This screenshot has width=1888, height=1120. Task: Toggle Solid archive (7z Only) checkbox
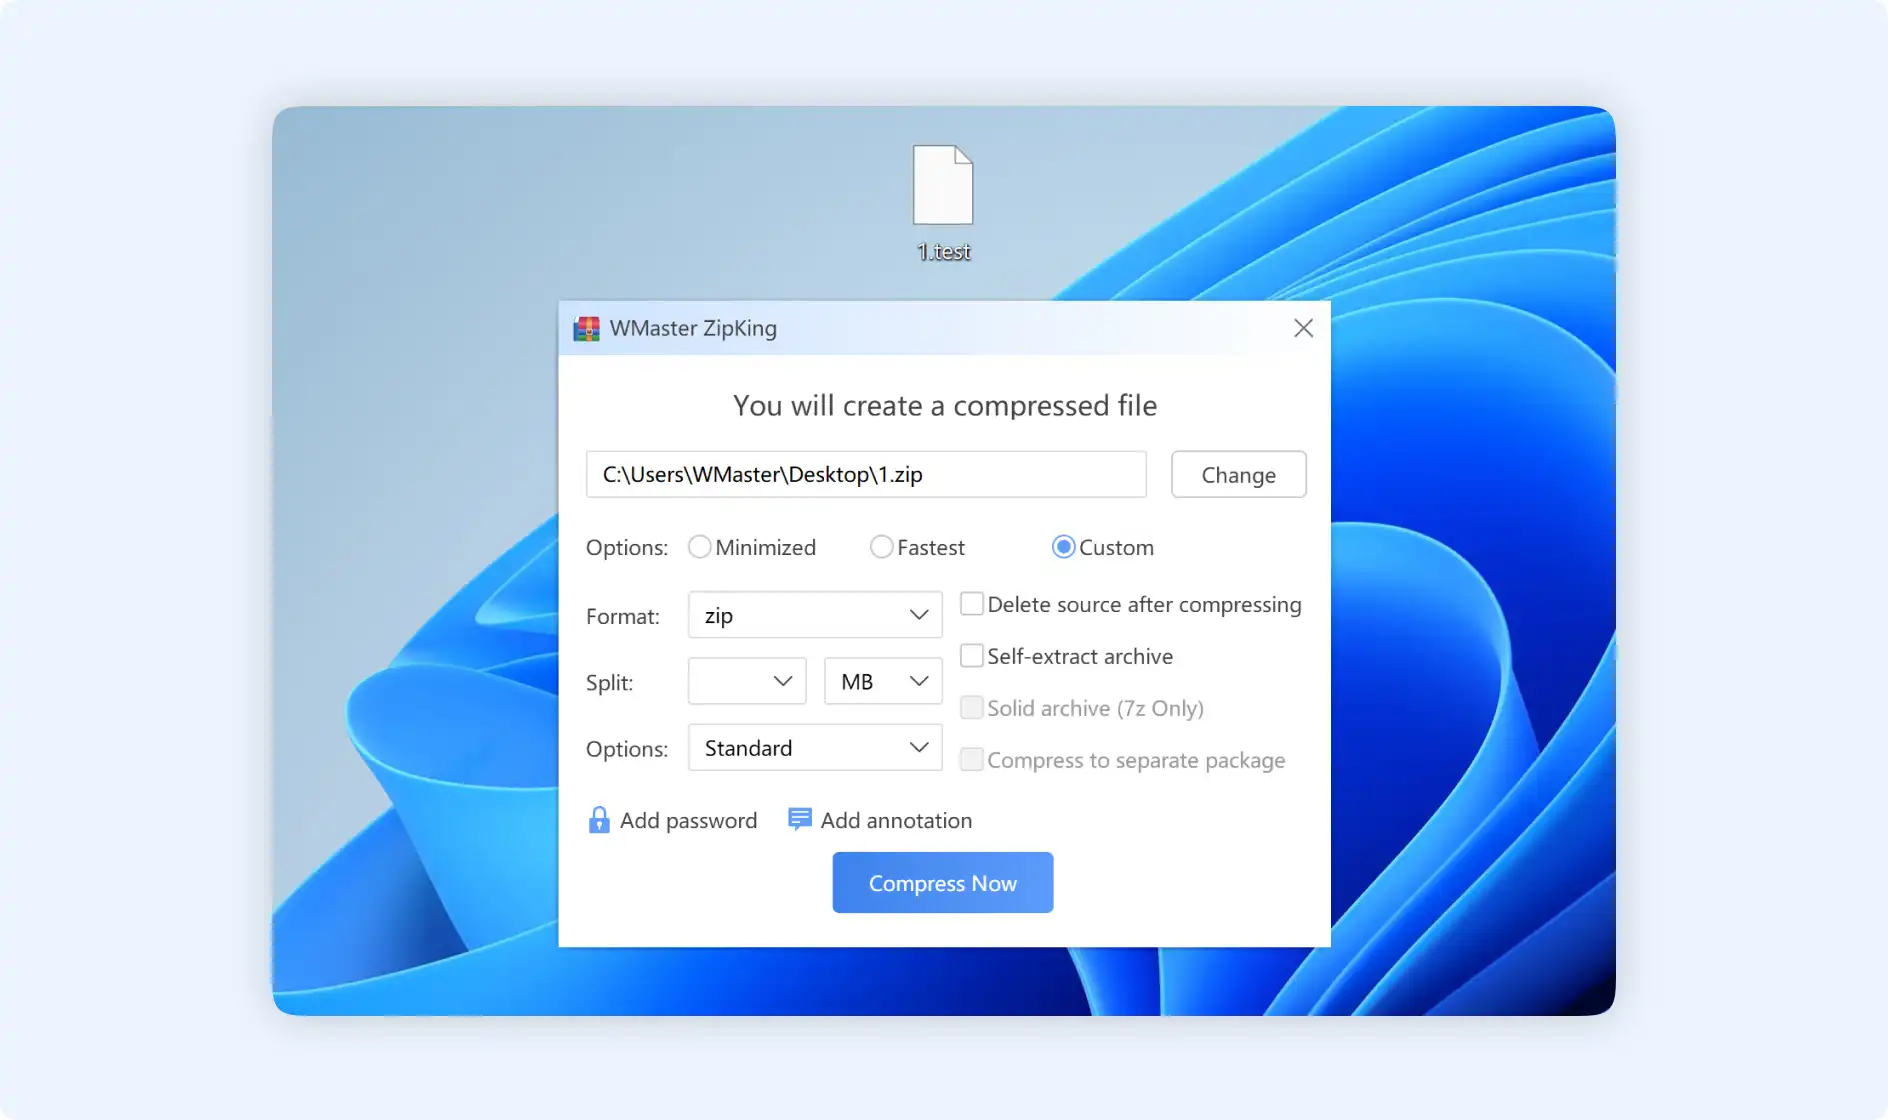(x=971, y=708)
